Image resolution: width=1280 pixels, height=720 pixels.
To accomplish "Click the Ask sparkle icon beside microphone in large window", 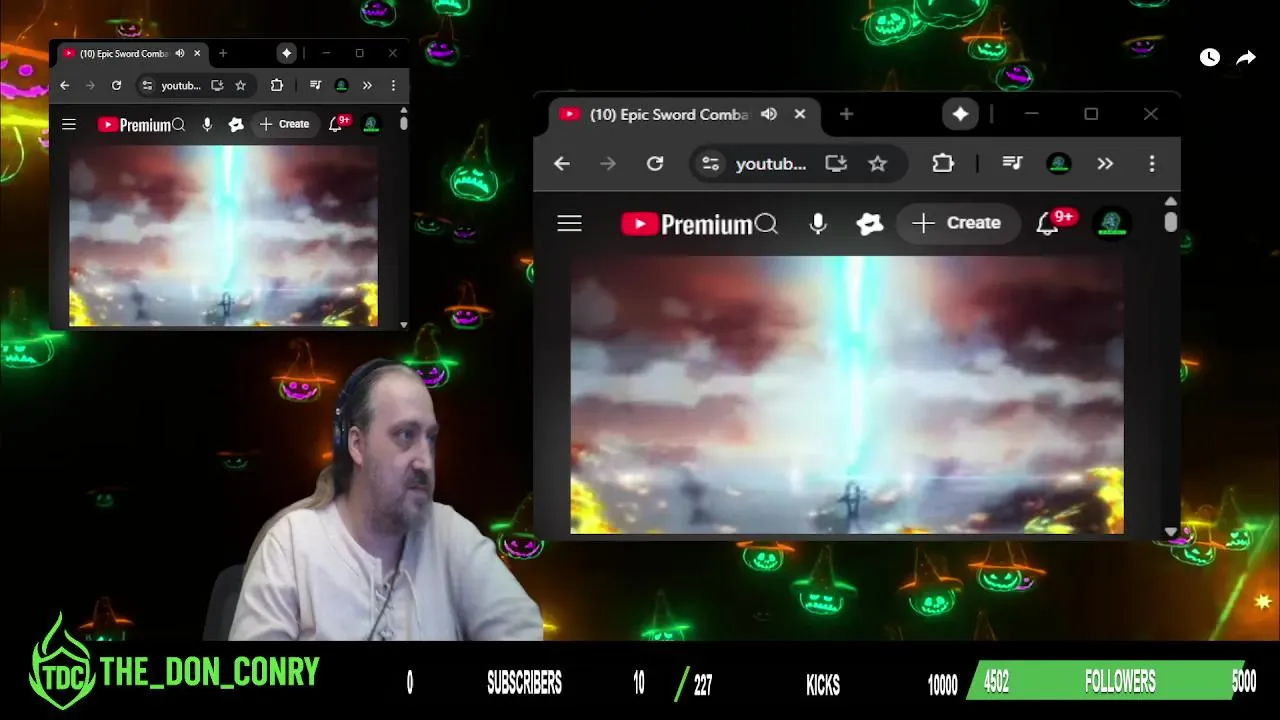I will coord(869,223).
